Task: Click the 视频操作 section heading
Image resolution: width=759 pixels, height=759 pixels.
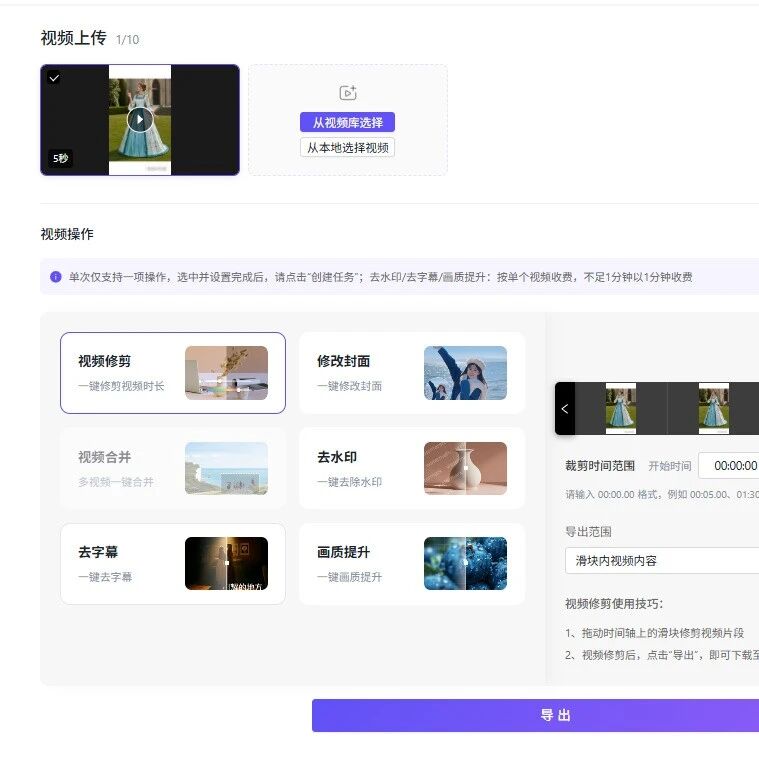Action: pos(67,234)
